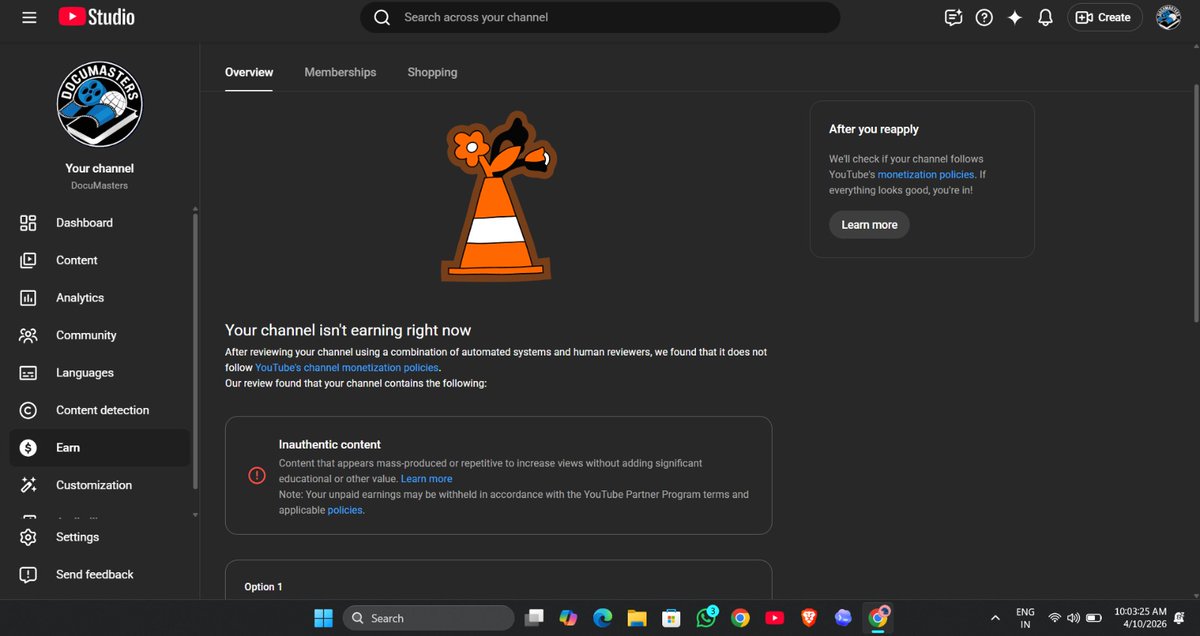Click the sparkle Ask Studio icon
Image resolution: width=1200 pixels, height=636 pixels.
coord(1015,17)
